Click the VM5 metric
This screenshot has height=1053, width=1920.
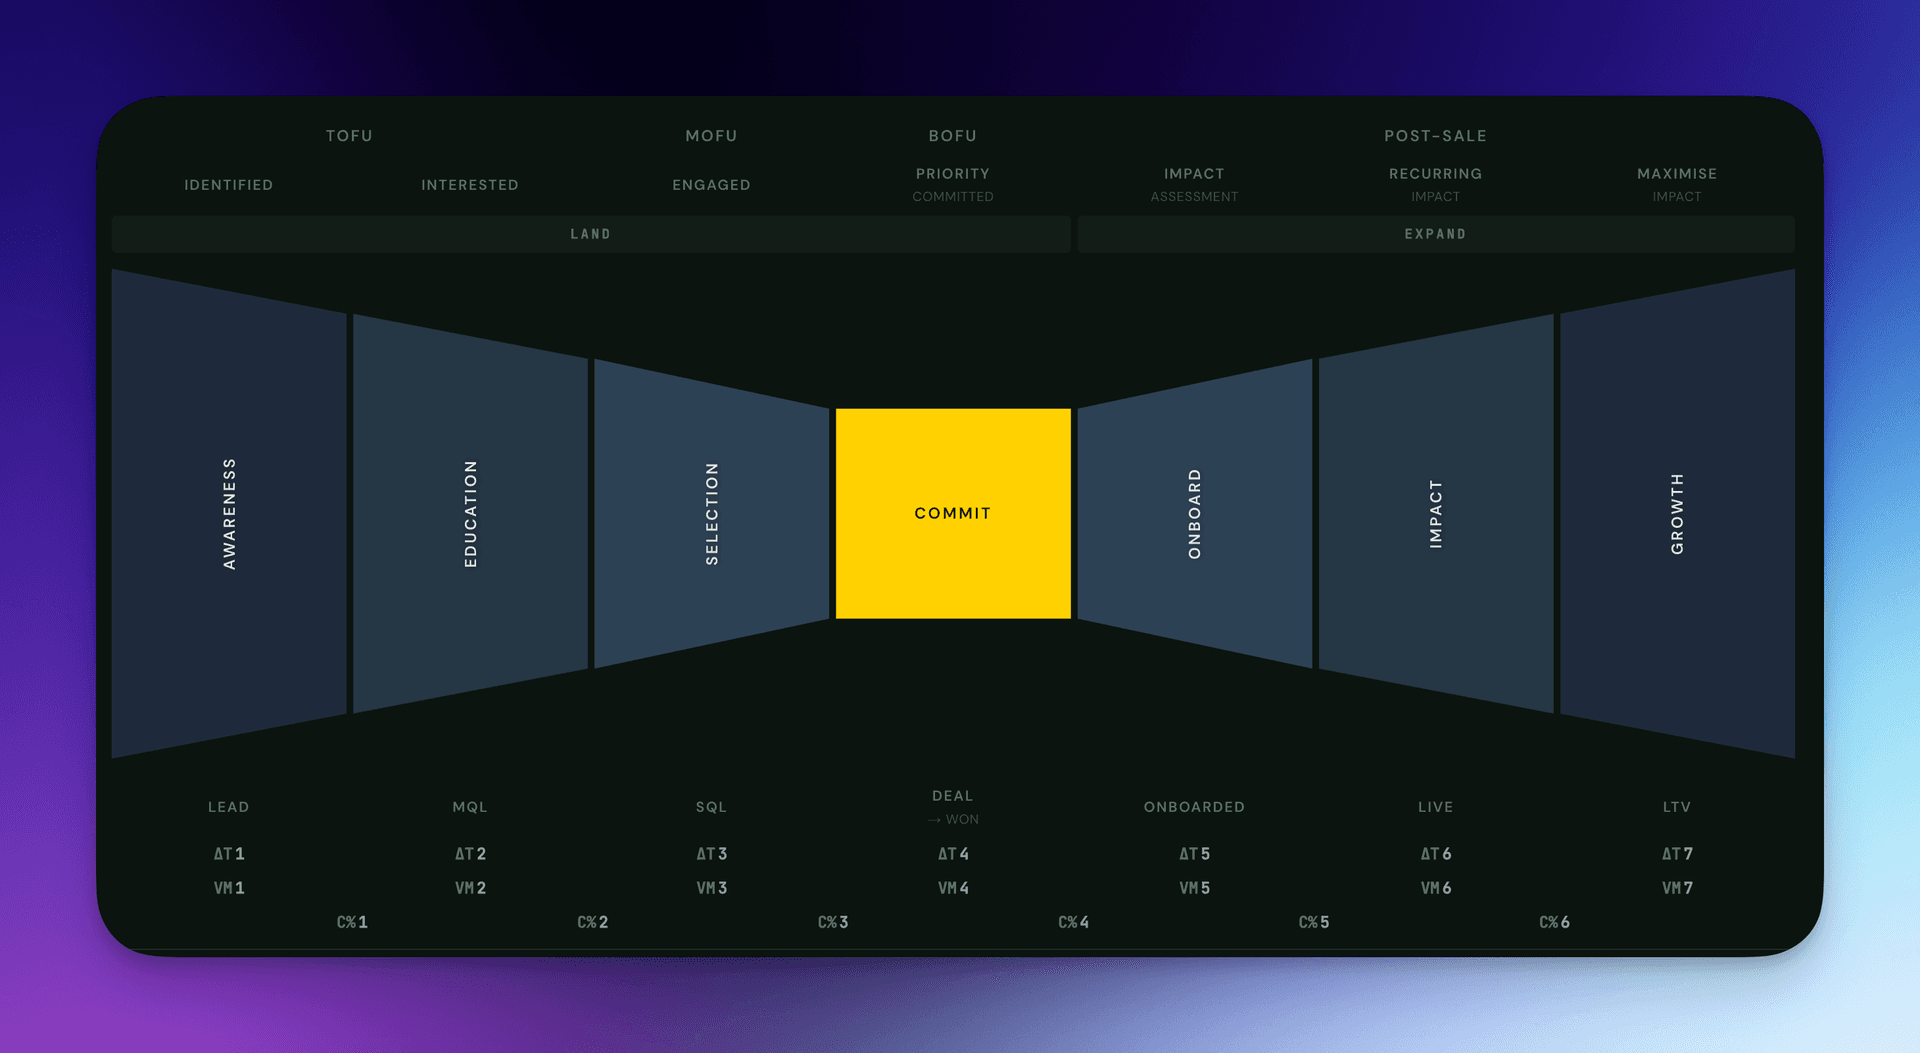[x=1194, y=888]
